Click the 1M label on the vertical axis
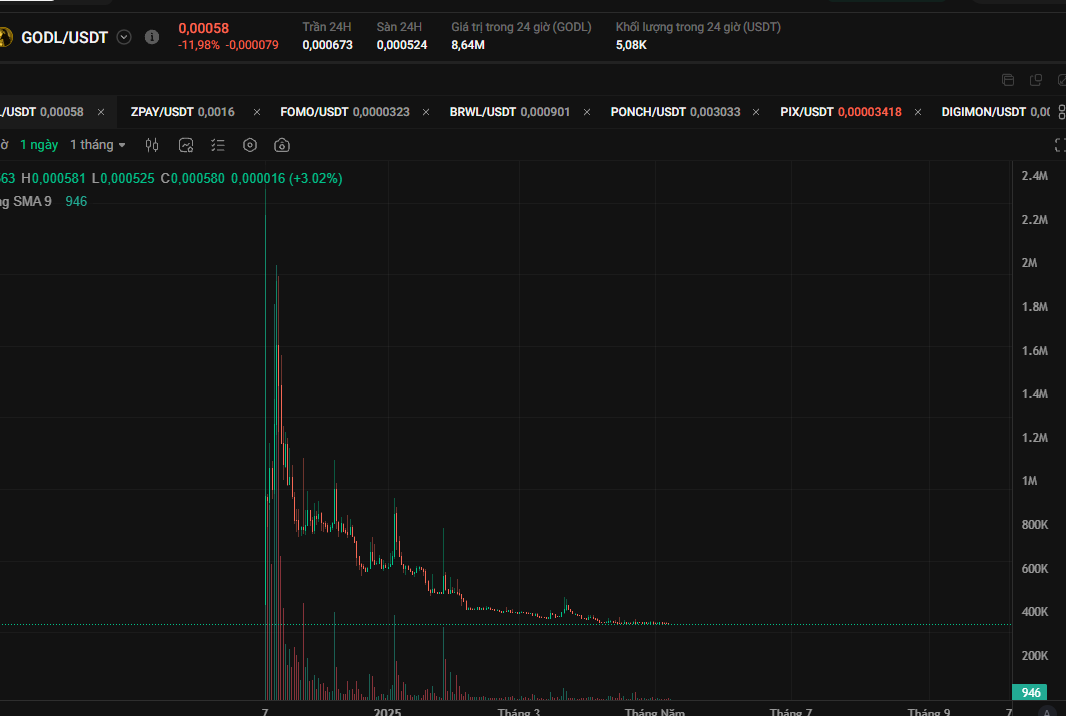Screen dimensions: 1066x716 point(1029,481)
